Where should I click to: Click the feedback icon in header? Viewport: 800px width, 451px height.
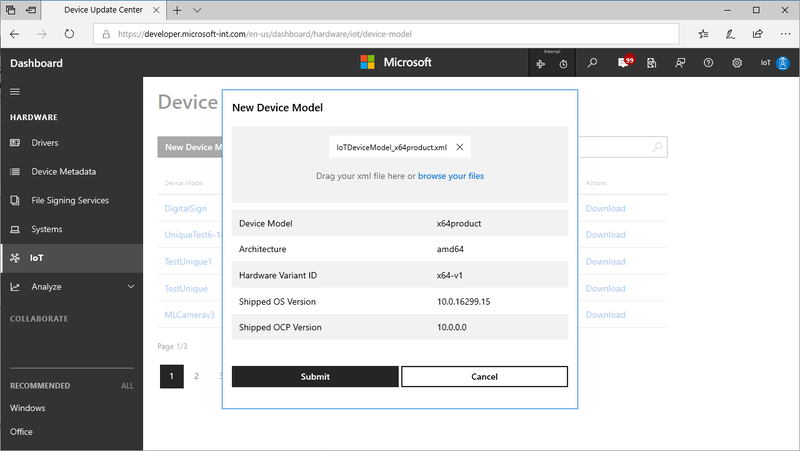pos(680,63)
